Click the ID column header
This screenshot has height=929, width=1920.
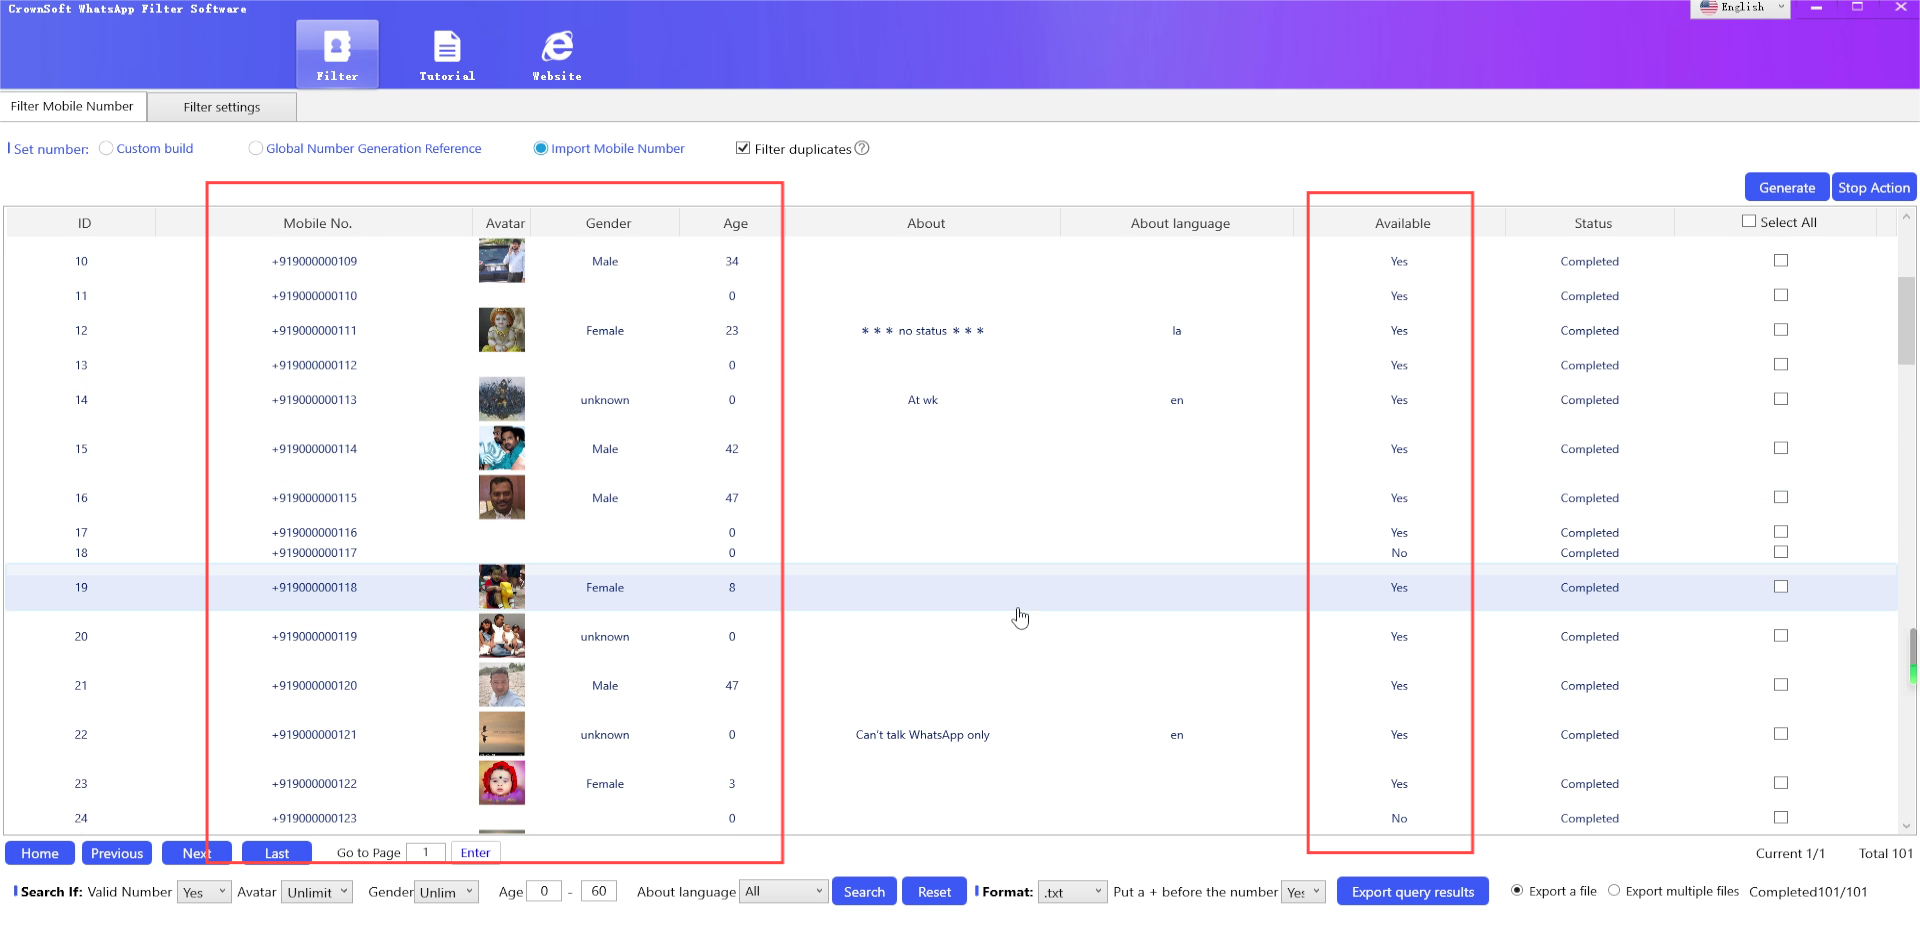coord(84,223)
